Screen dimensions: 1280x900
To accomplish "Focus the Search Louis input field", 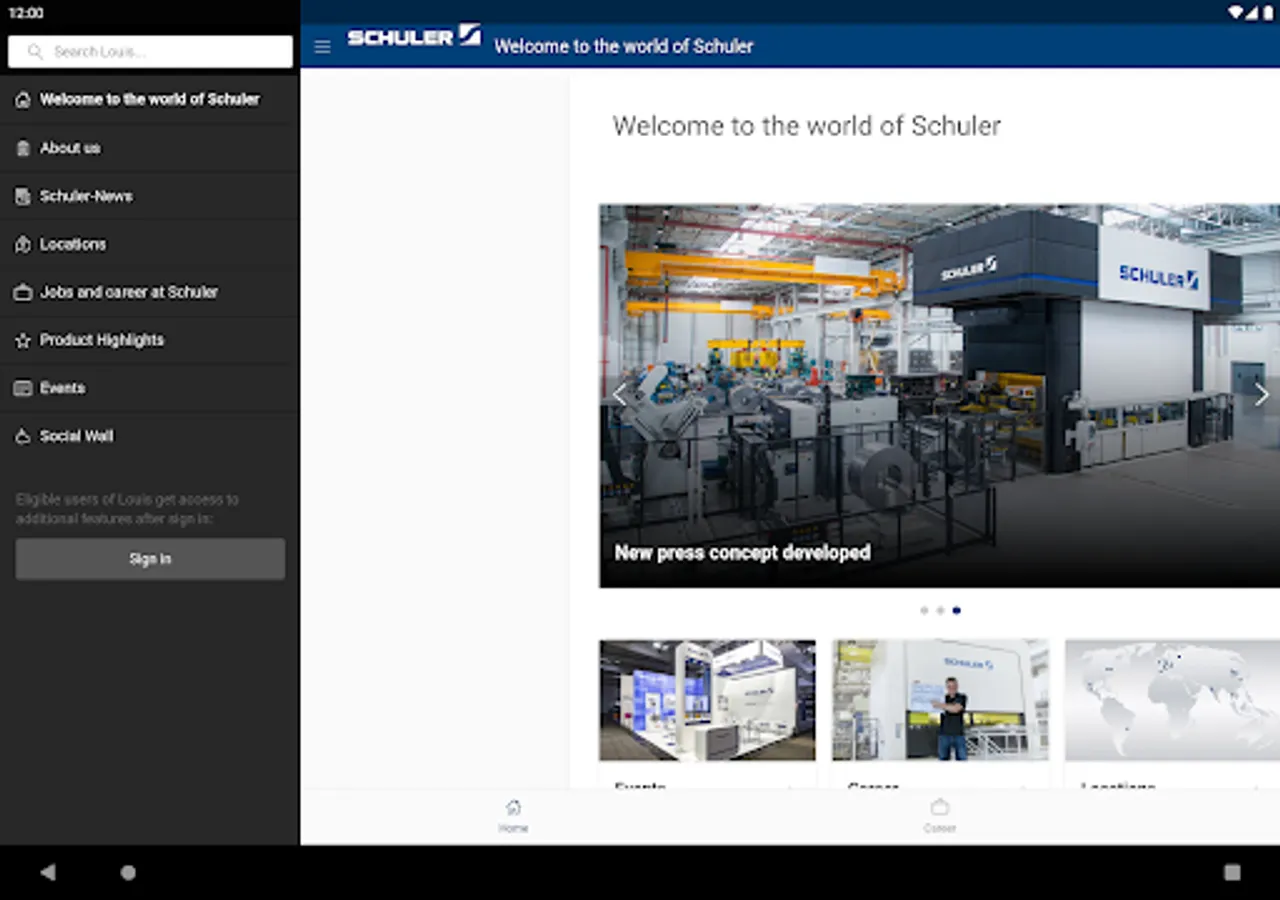I will coord(150,52).
